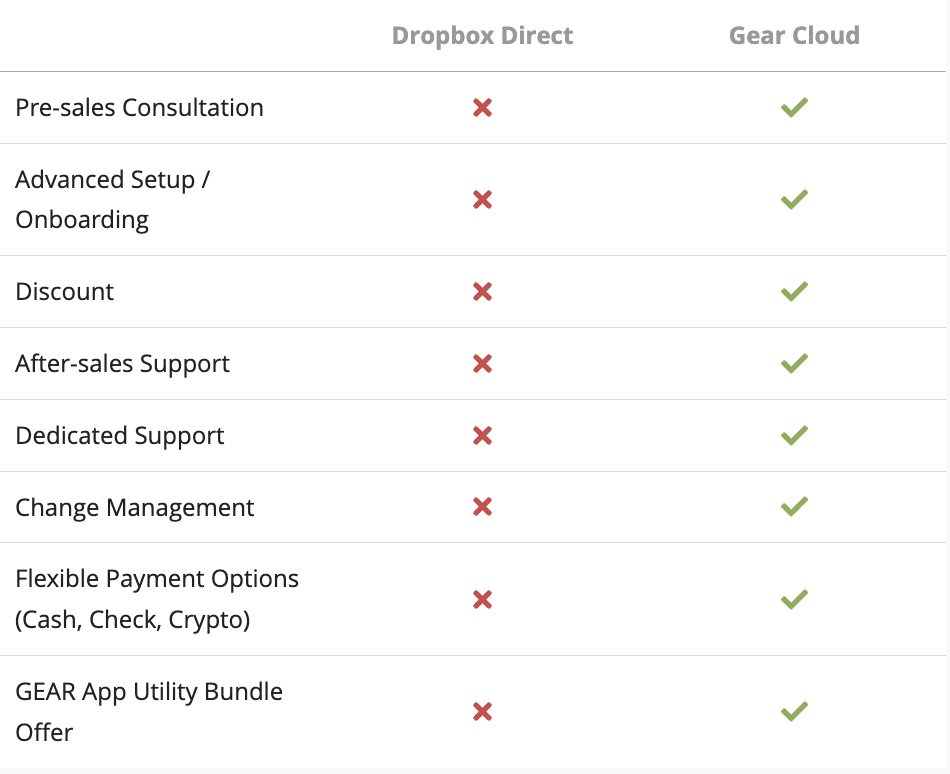The image size is (950, 774).
Task: Select the Change Management label
Action: point(135,508)
